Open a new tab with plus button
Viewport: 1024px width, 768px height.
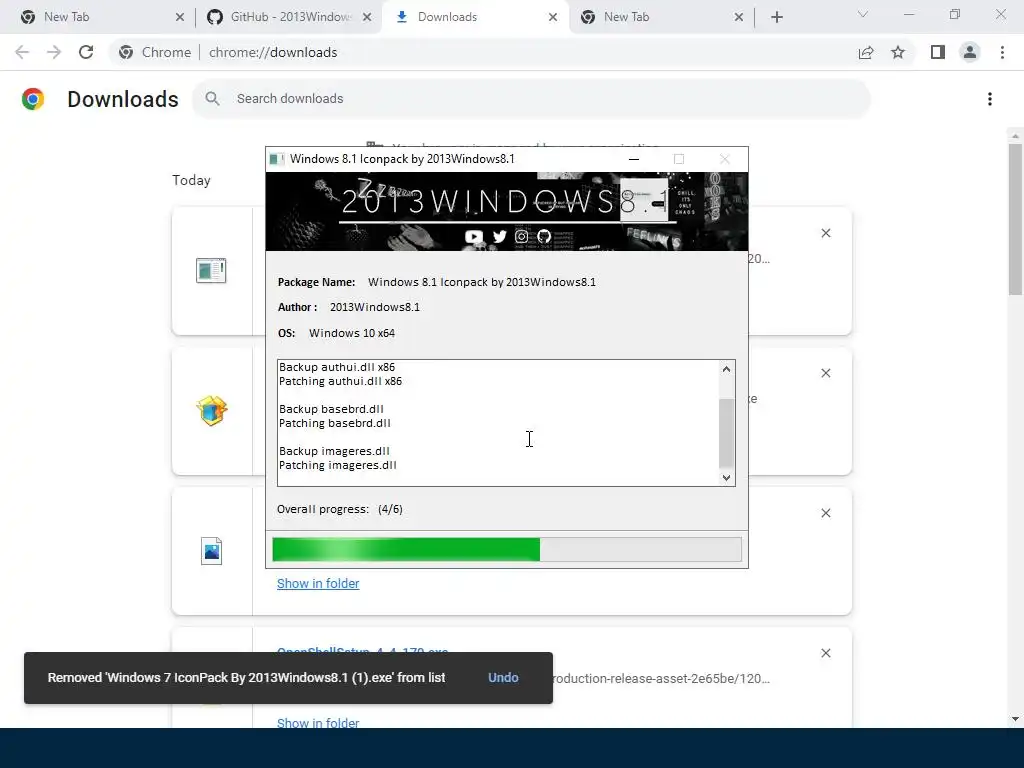(776, 17)
